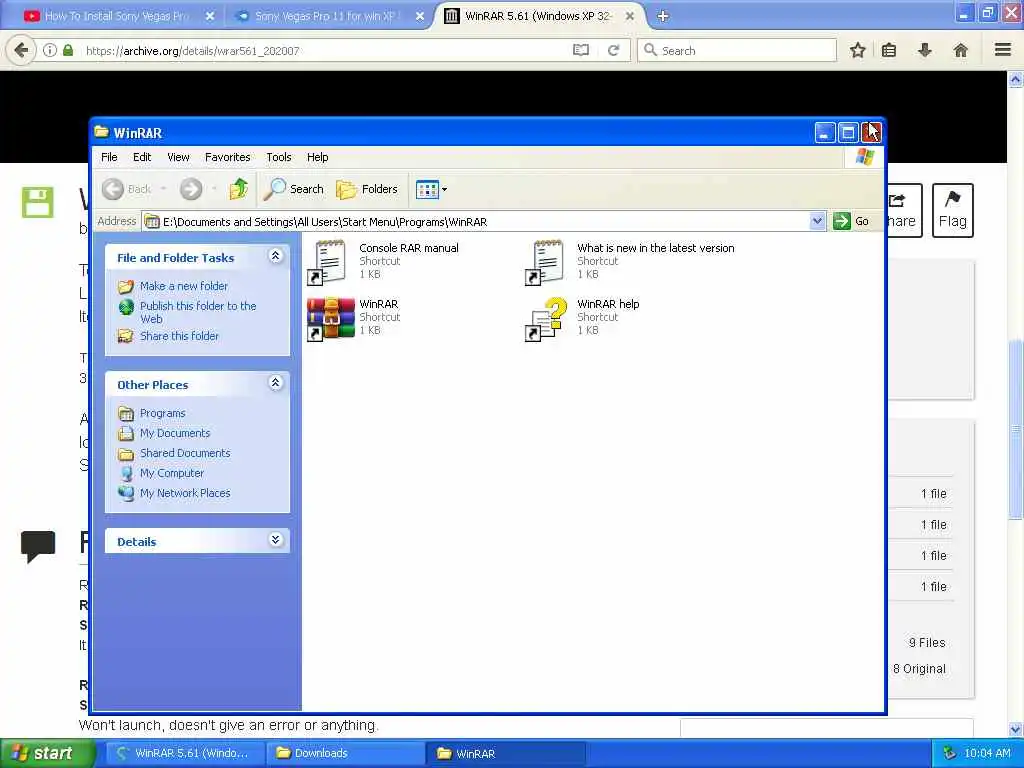Click the system tray safely remove icon

coord(949,754)
